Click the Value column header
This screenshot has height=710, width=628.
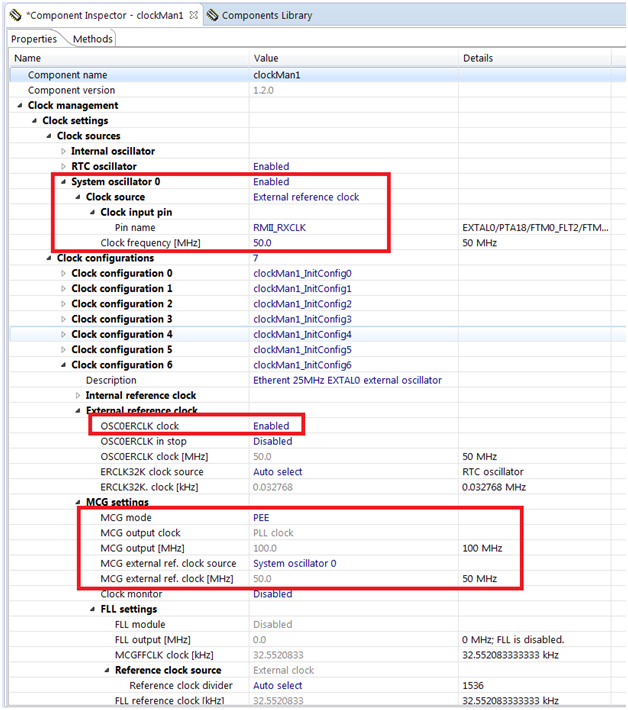pyautogui.click(x=266, y=58)
